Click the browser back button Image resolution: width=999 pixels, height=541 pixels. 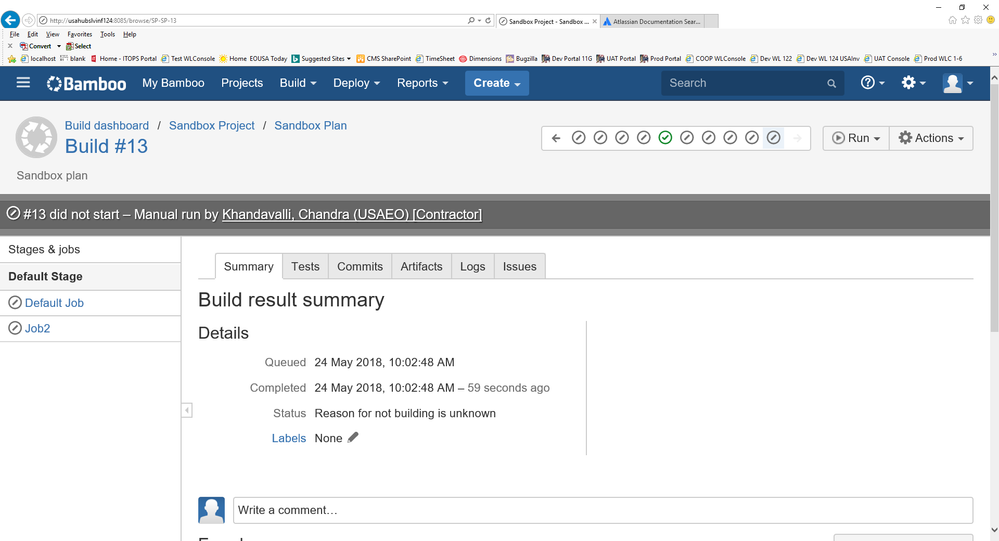tap(10, 20)
